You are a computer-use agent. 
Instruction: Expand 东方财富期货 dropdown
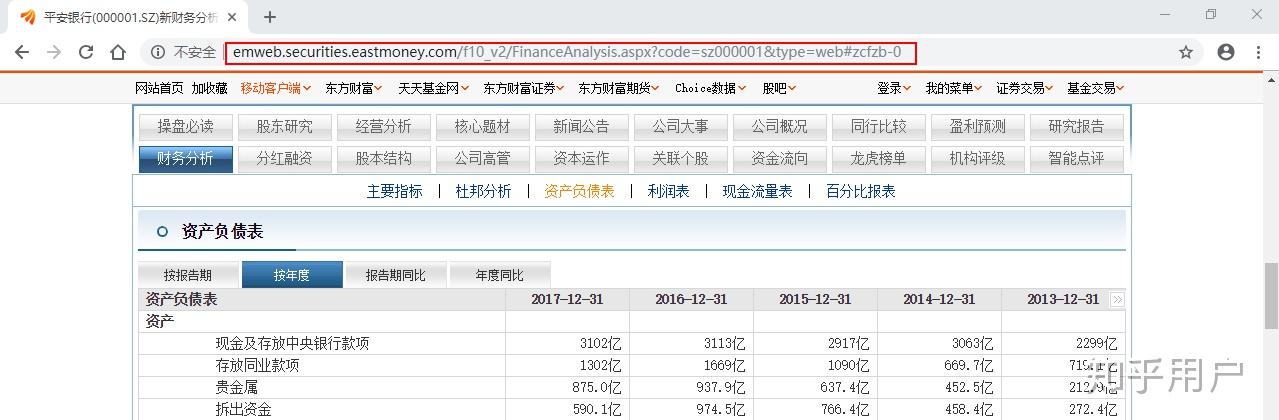[x=618, y=88]
